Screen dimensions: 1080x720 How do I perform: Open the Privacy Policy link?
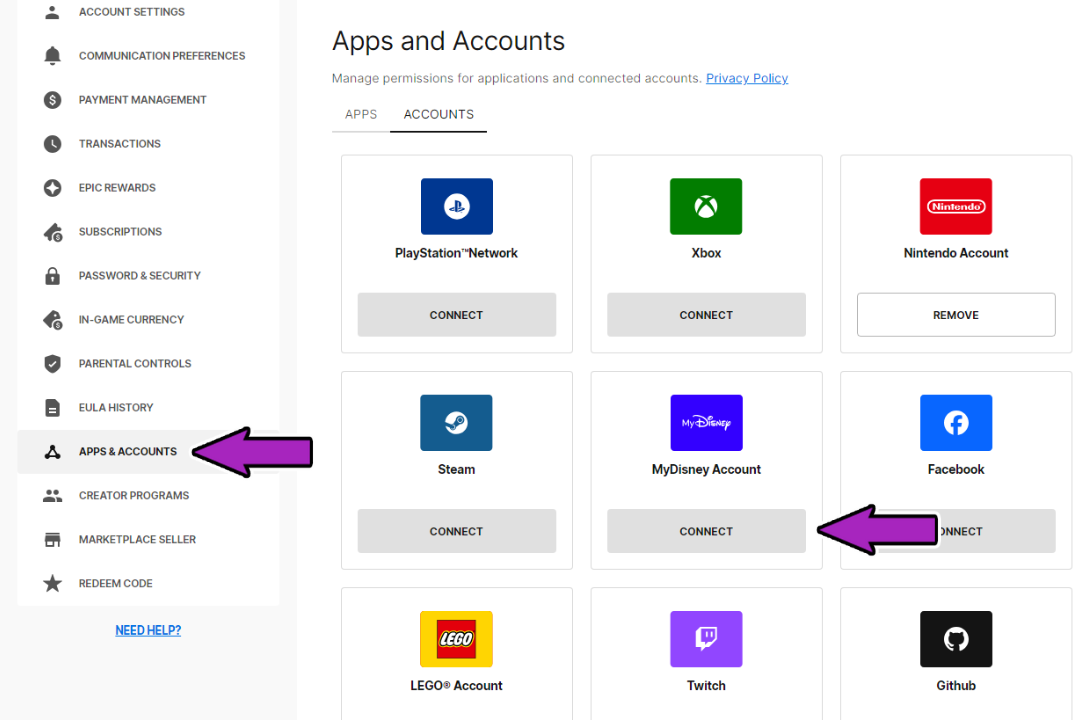coord(746,78)
